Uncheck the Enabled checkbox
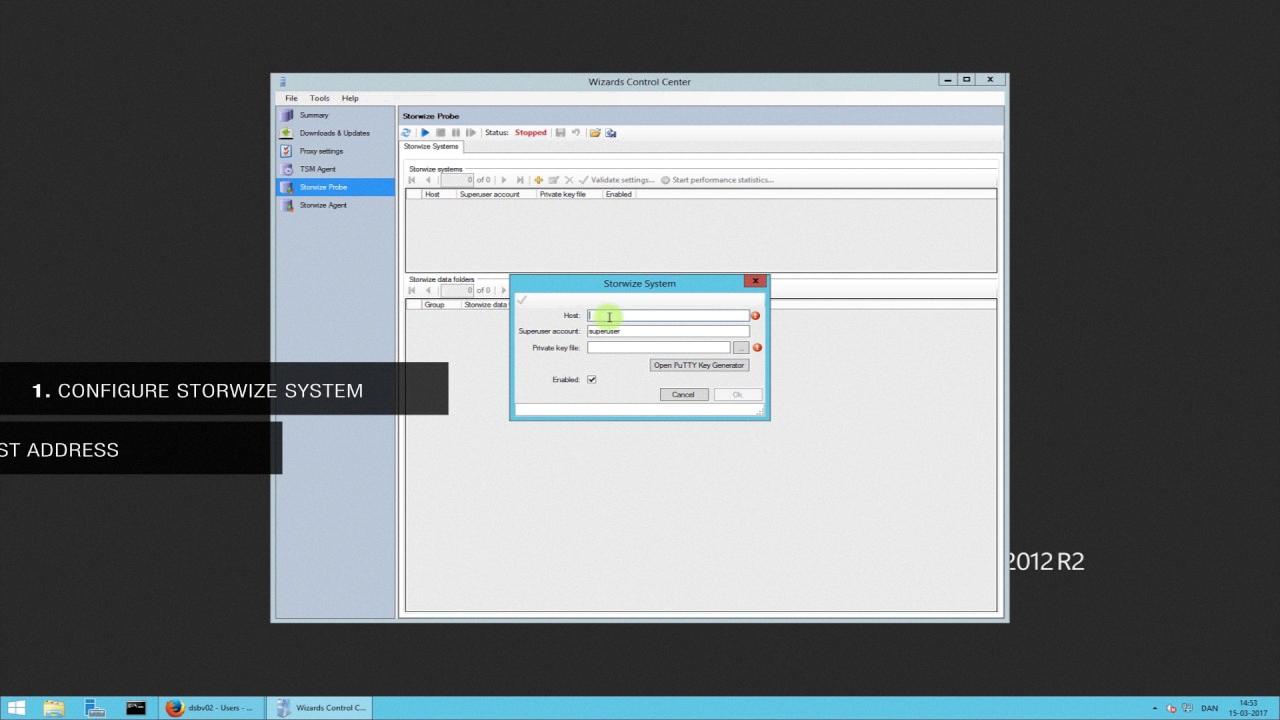This screenshot has width=1280, height=720. click(592, 380)
